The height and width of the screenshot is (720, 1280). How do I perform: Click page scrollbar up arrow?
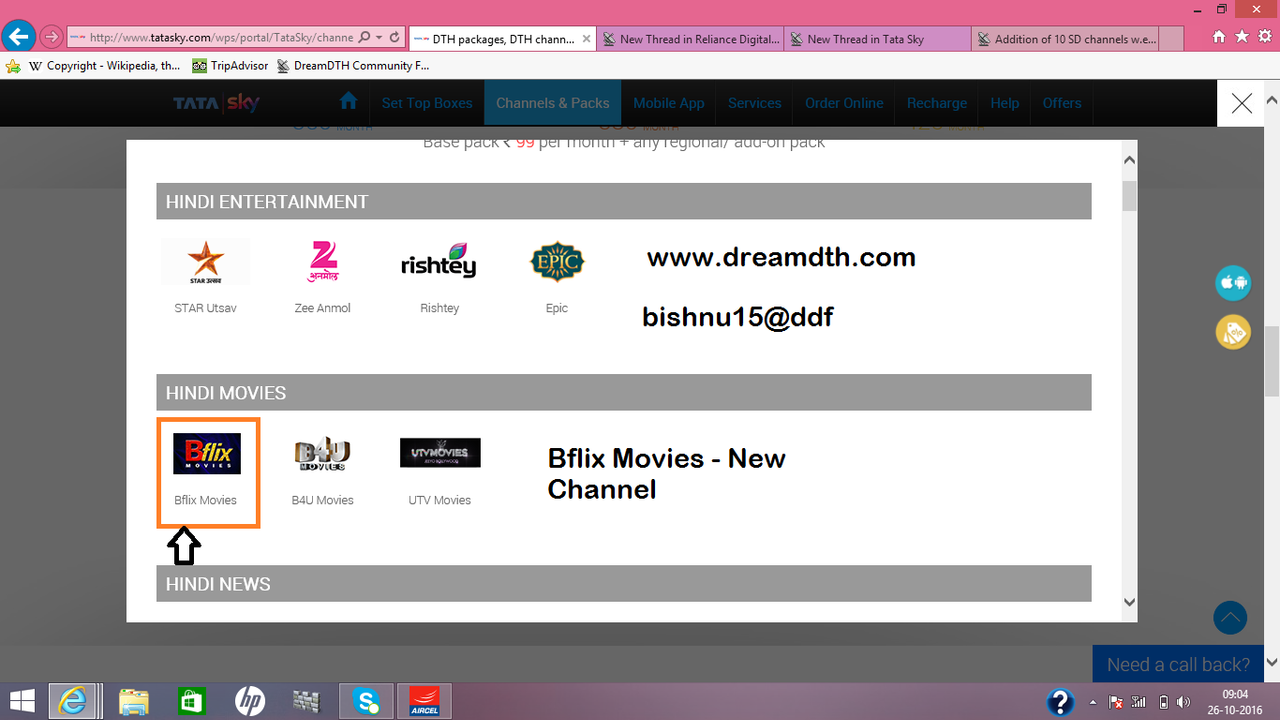pos(1272,100)
